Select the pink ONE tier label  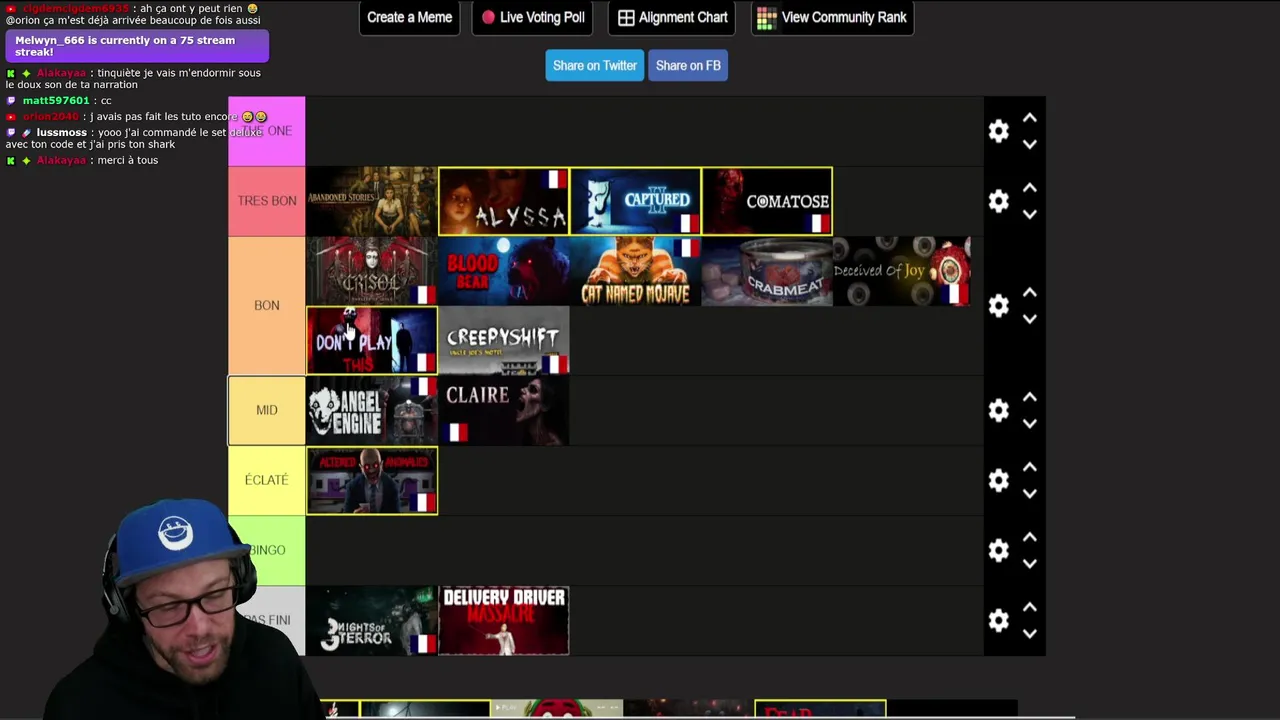click(x=267, y=131)
